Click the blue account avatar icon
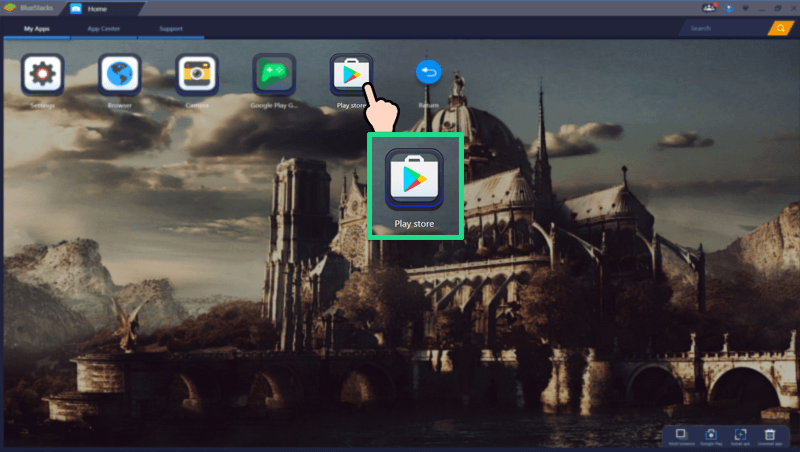This screenshot has height=452, width=800. [729, 8]
